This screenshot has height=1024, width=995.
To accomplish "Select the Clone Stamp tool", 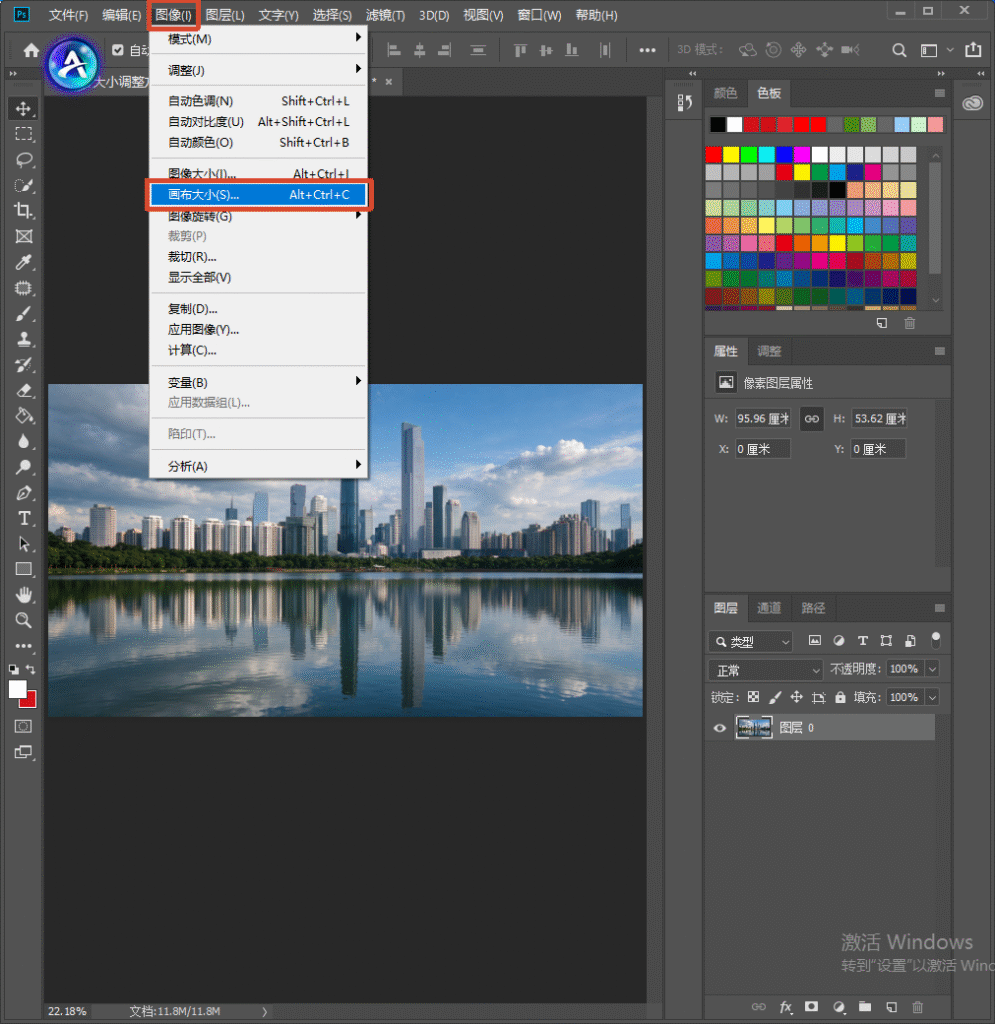I will point(24,339).
